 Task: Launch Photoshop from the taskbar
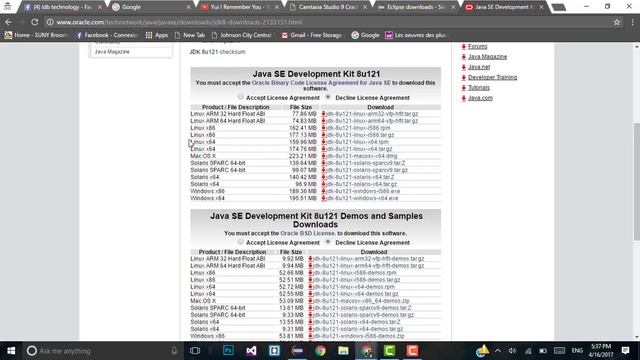click(228, 351)
